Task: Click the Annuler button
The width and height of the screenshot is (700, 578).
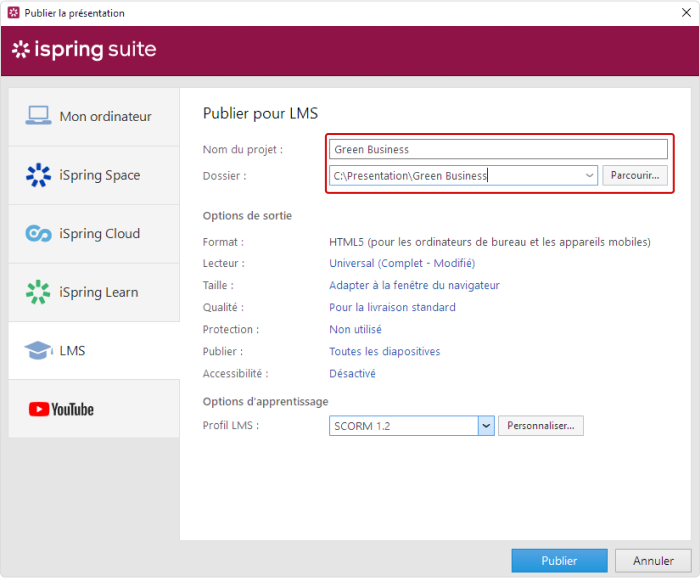Action: click(x=653, y=561)
